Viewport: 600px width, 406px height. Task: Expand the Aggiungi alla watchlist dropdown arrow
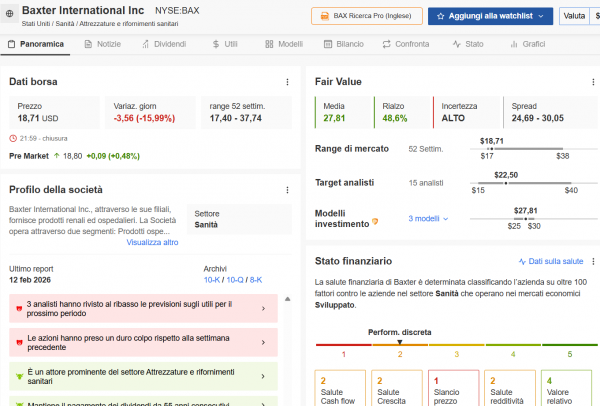(541, 16)
